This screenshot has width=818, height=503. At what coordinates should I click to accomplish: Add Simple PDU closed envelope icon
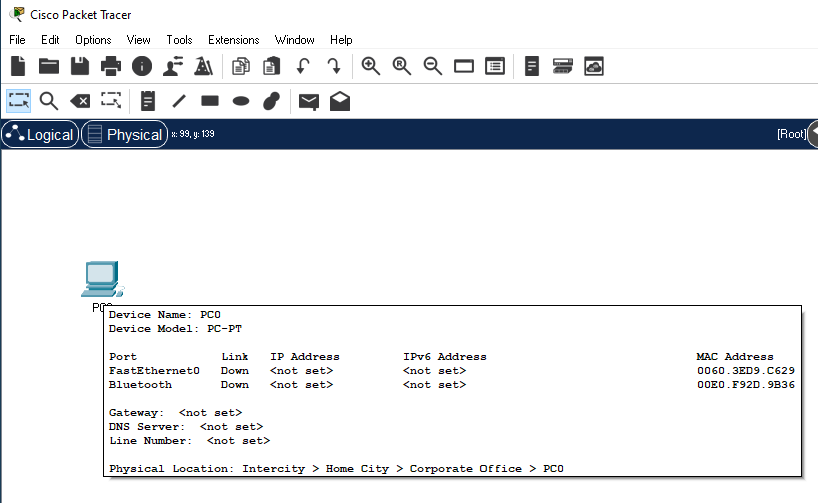click(x=309, y=102)
